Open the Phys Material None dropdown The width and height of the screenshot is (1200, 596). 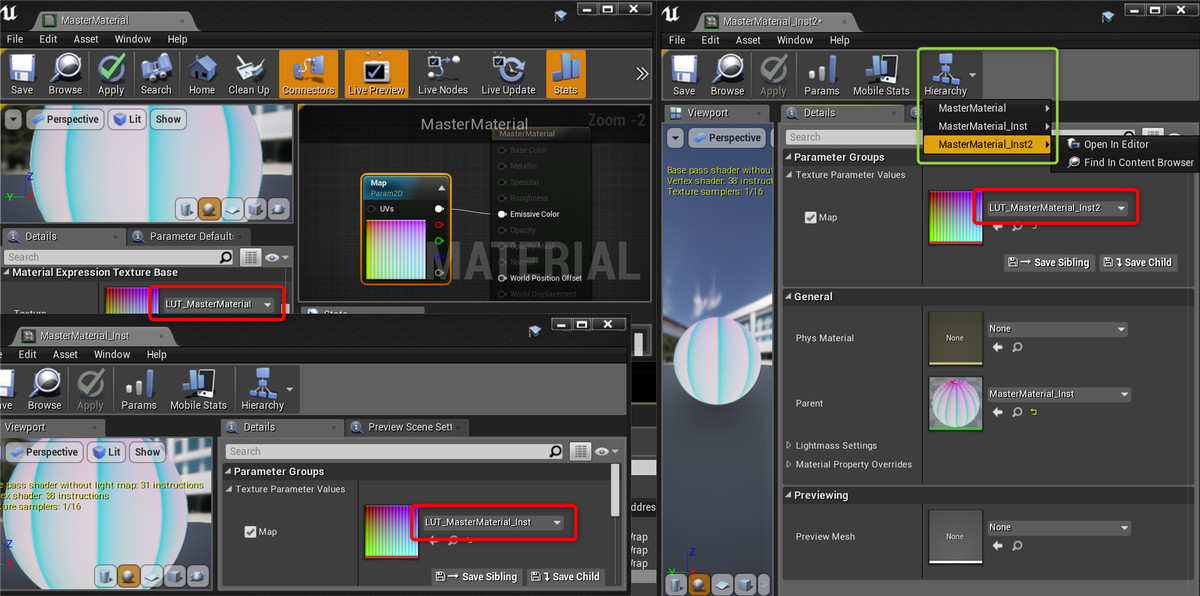(x=1058, y=329)
